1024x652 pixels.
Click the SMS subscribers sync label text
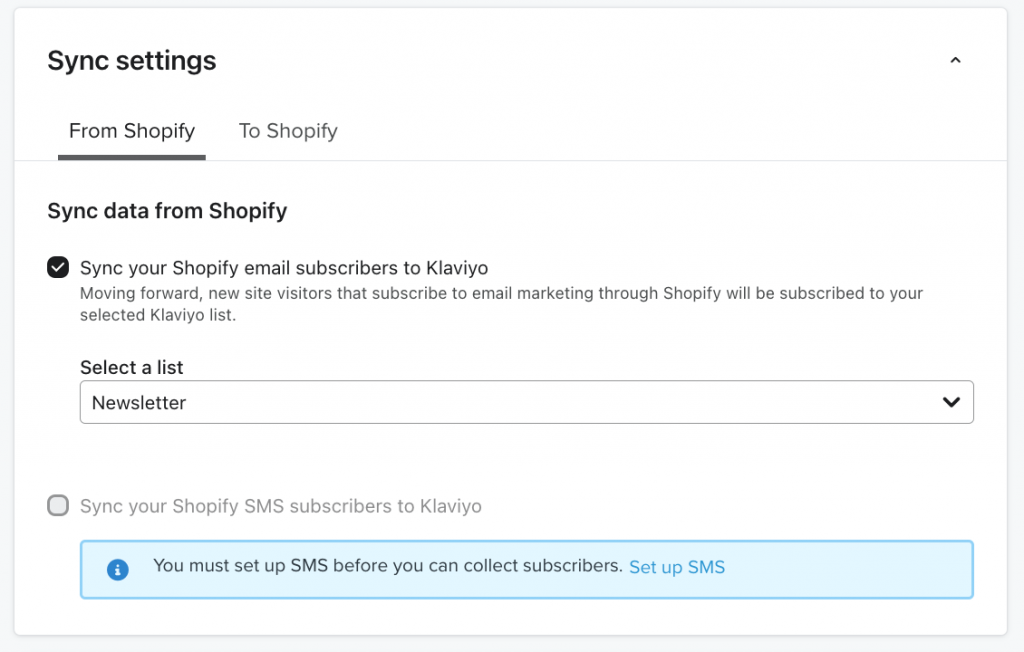click(281, 506)
